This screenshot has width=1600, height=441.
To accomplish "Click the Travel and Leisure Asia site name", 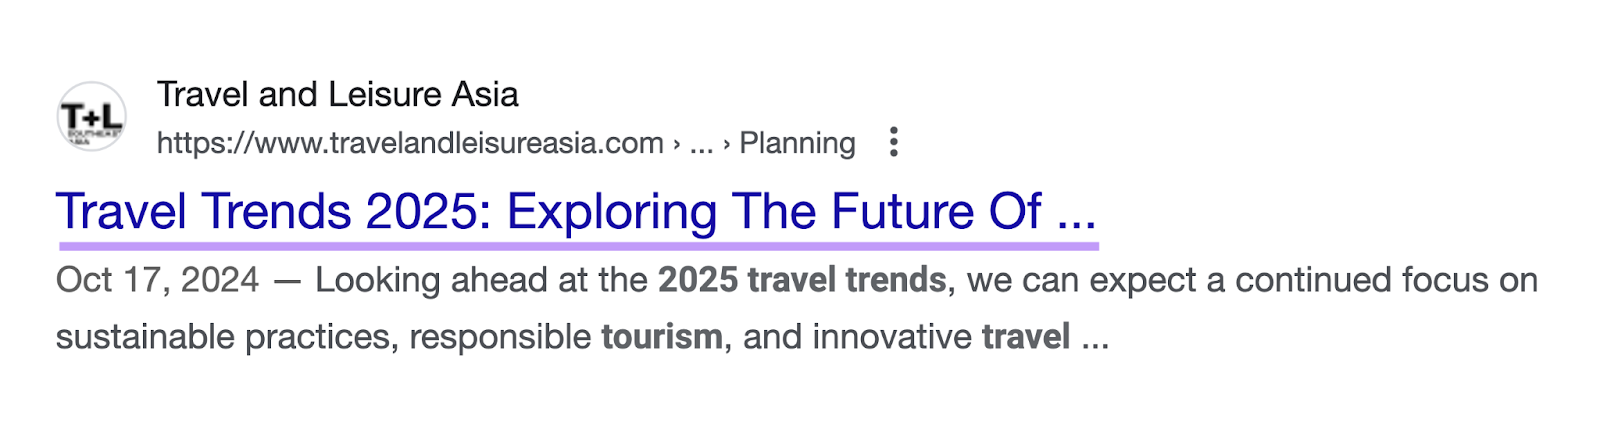I will (337, 95).
